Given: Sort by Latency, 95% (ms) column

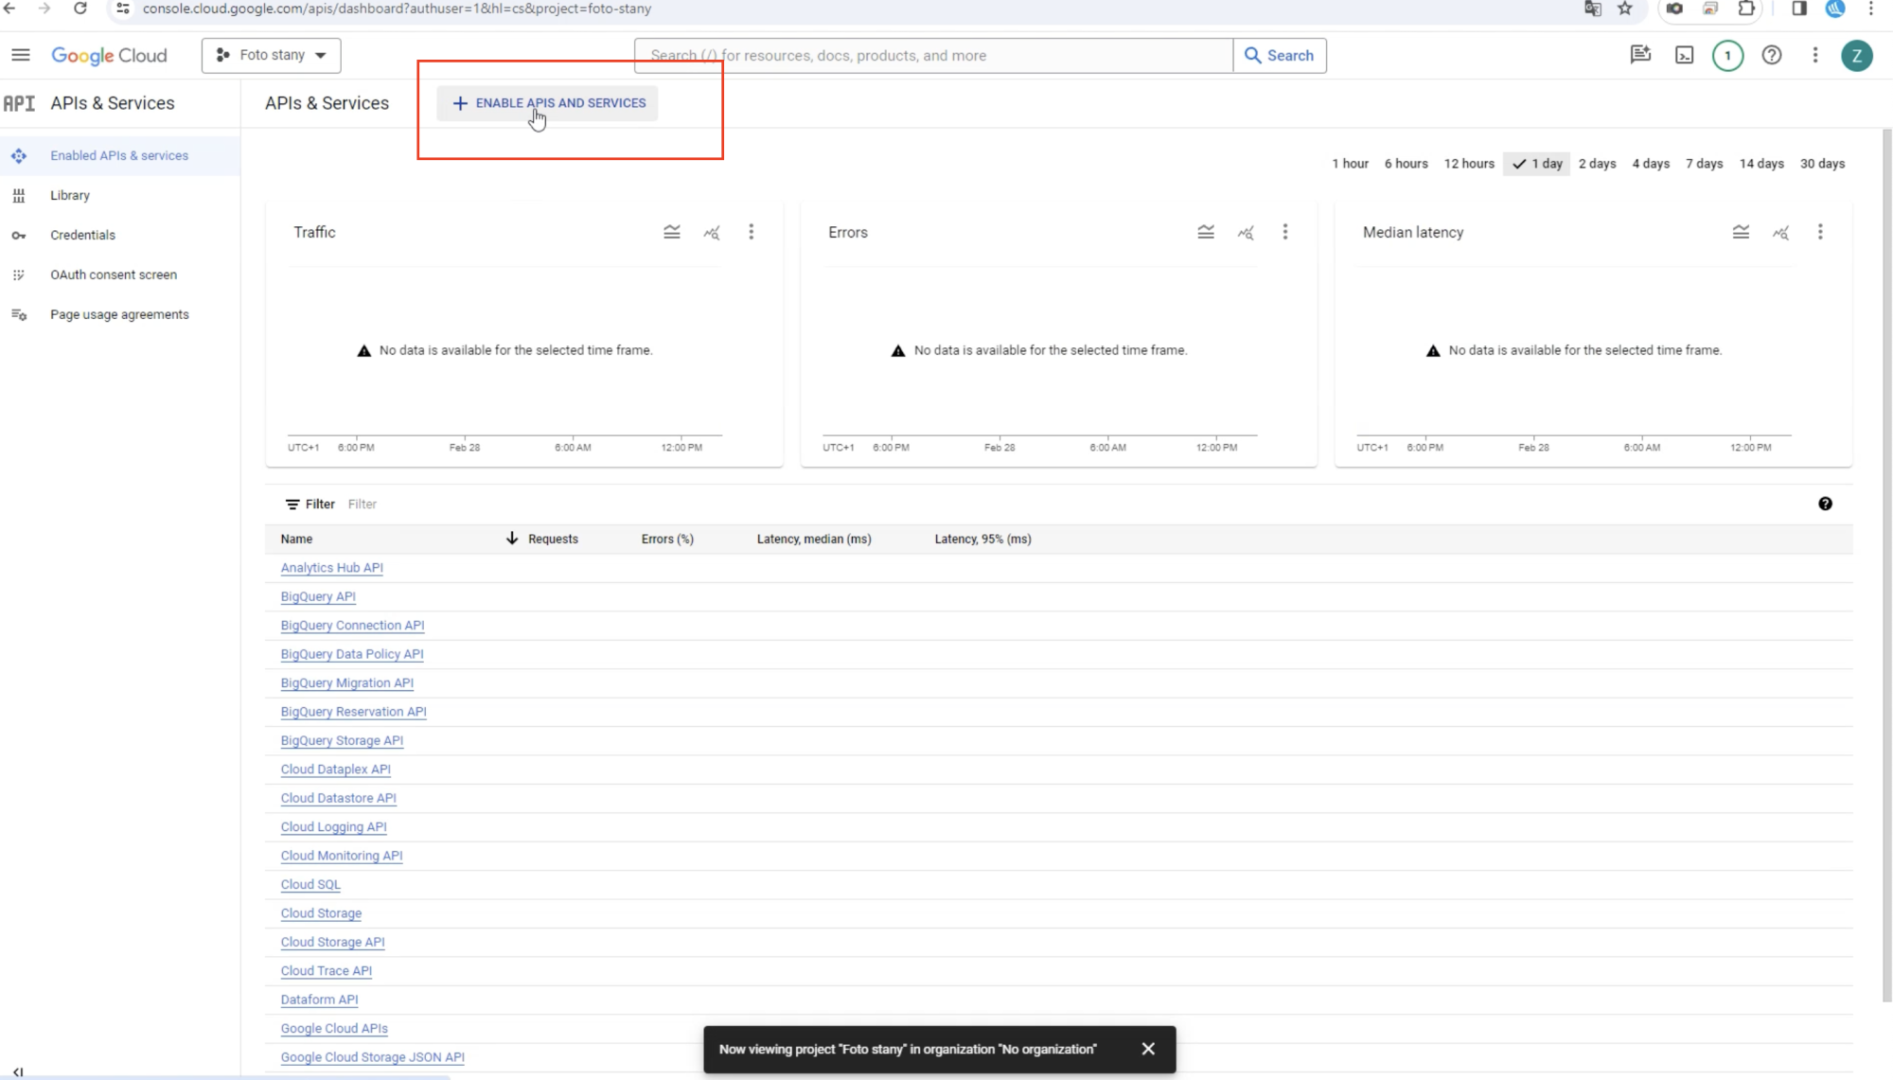Looking at the screenshot, I should pyautogui.click(x=982, y=539).
